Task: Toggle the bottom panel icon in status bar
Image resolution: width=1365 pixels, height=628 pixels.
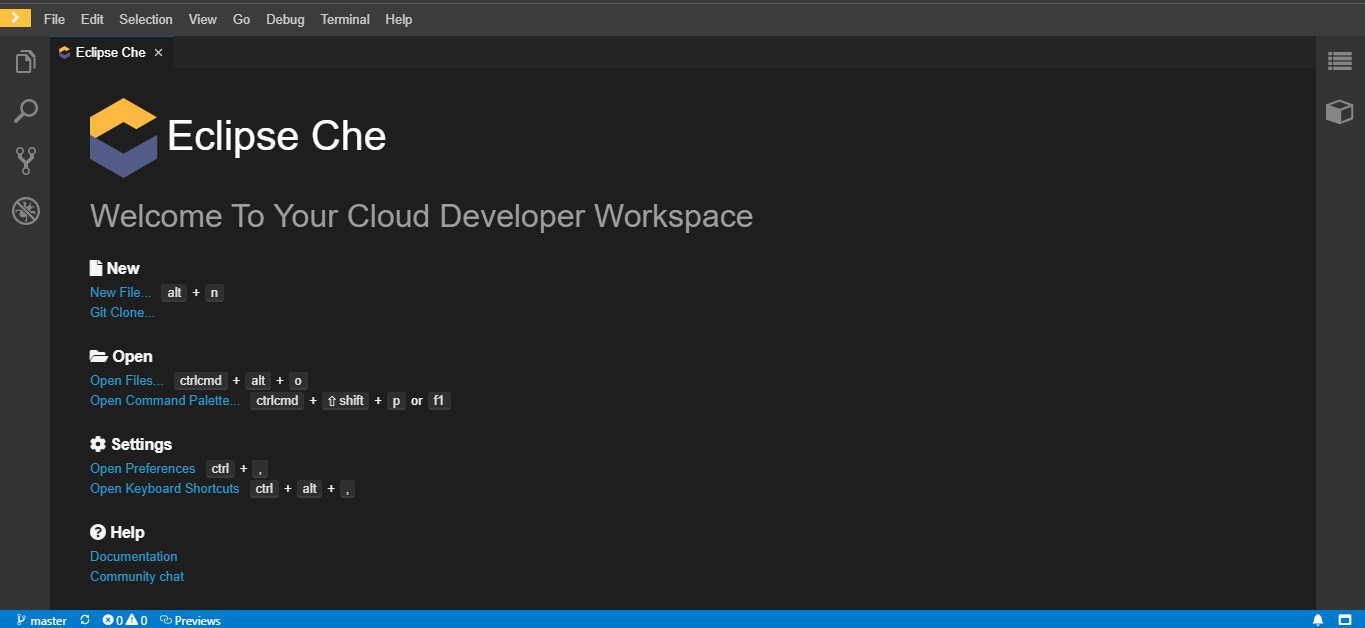Action: pyautogui.click(x=1345, y=620)
